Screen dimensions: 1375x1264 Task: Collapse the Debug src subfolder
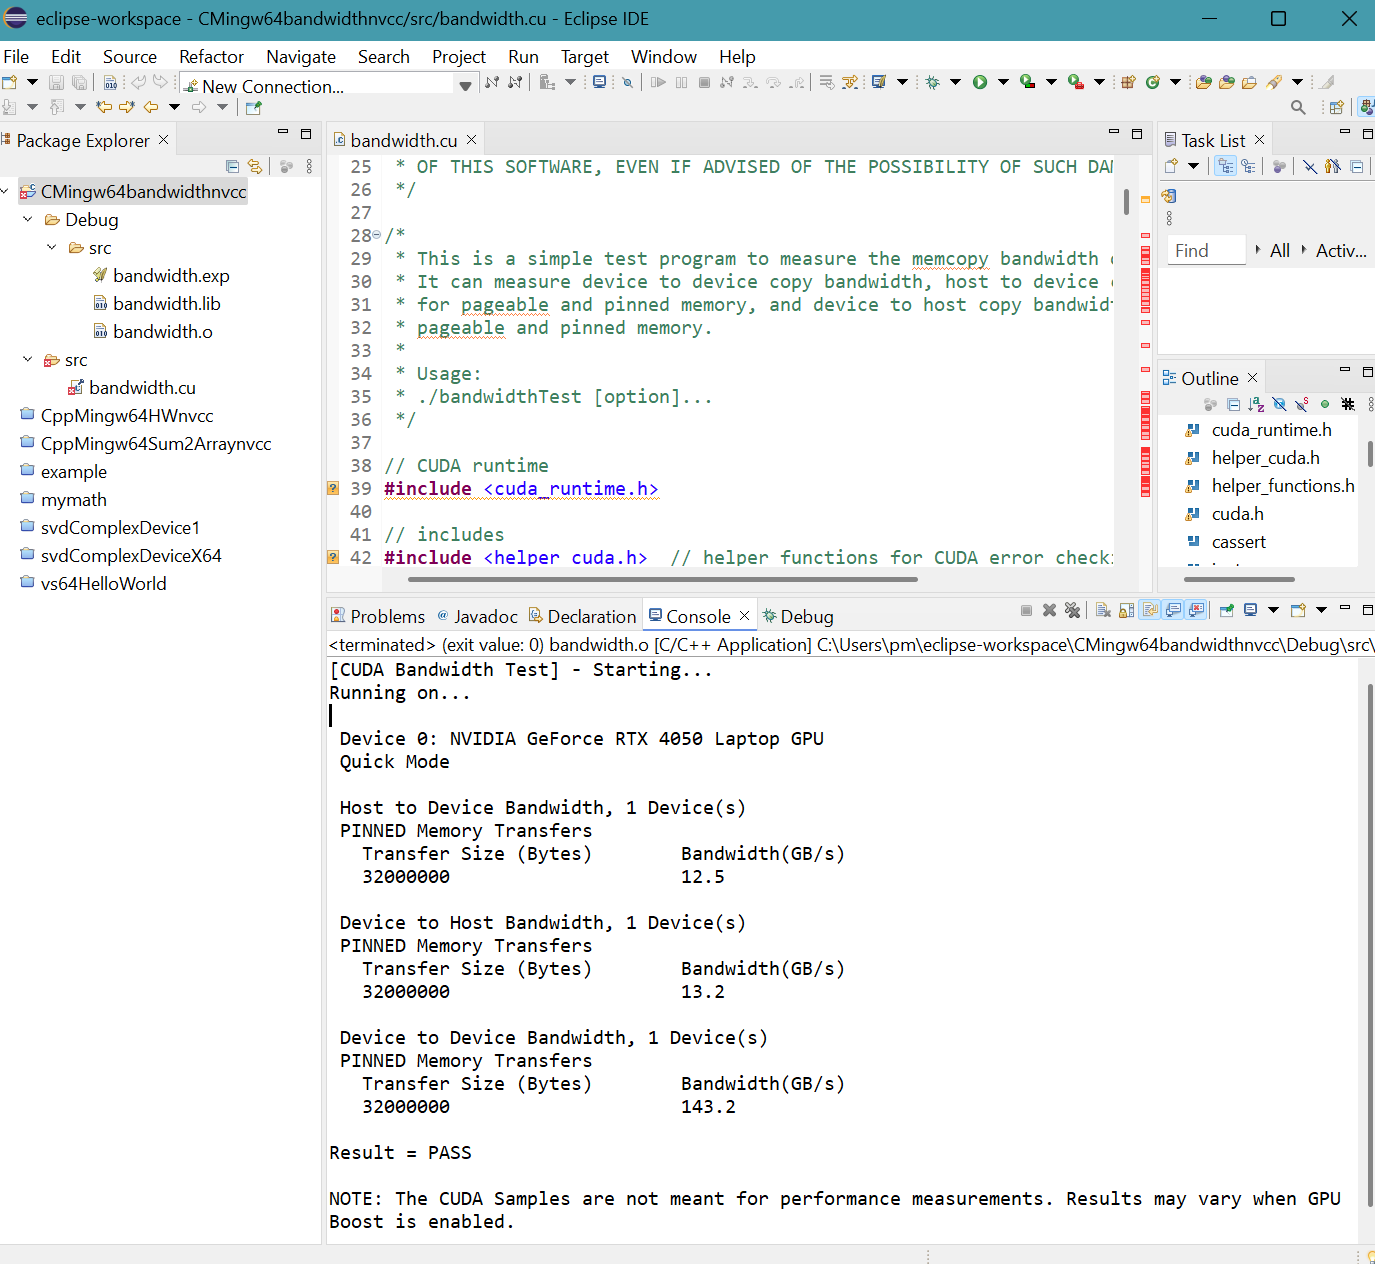click(52, 248)
